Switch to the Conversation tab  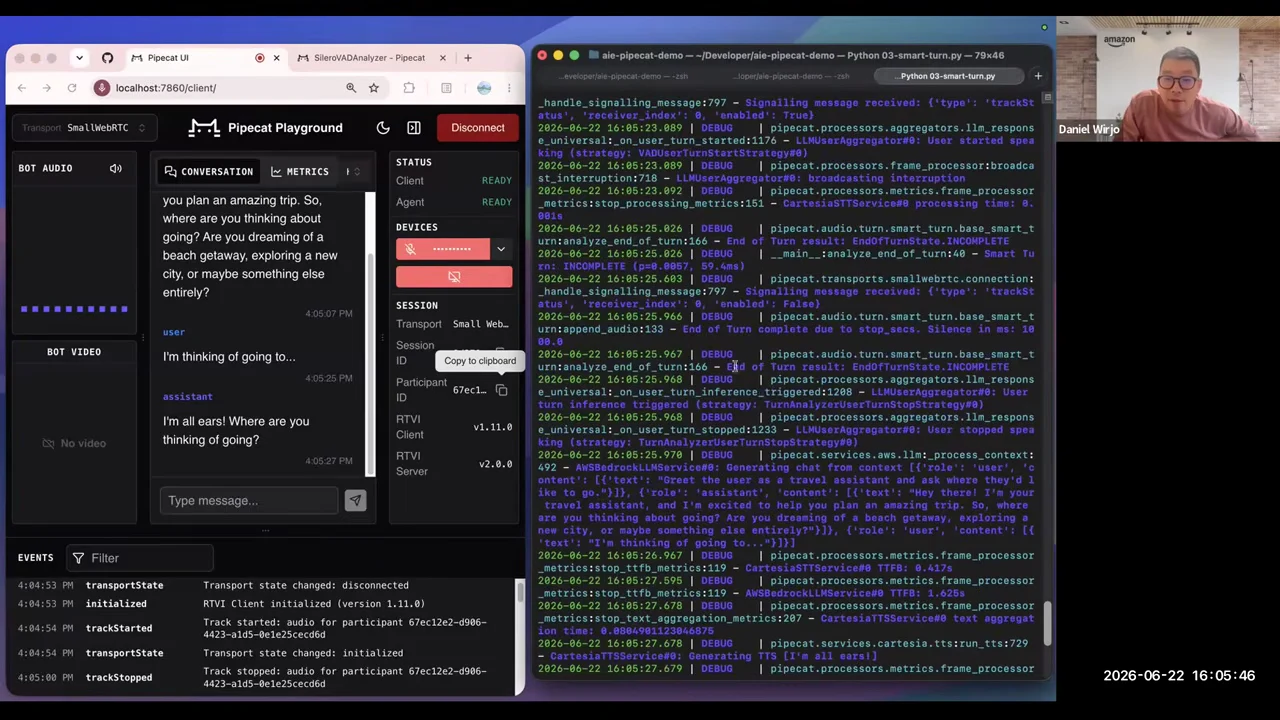pyautogui.click(x=209, y=172)
